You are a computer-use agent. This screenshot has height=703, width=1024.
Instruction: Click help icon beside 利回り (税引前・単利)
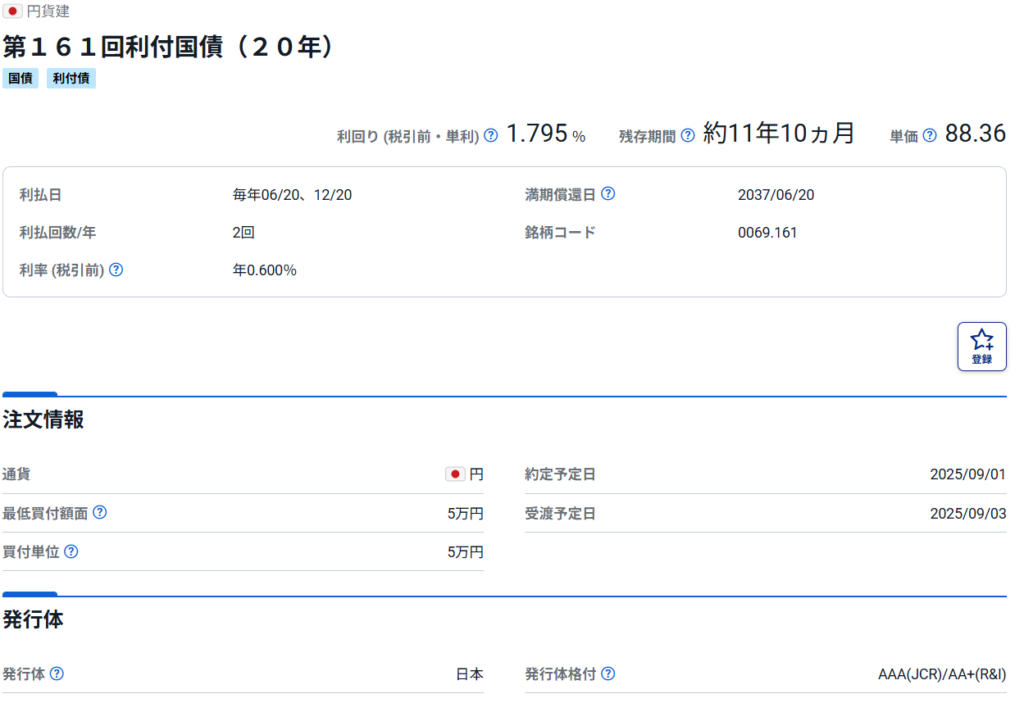click(x=491, y=136)
